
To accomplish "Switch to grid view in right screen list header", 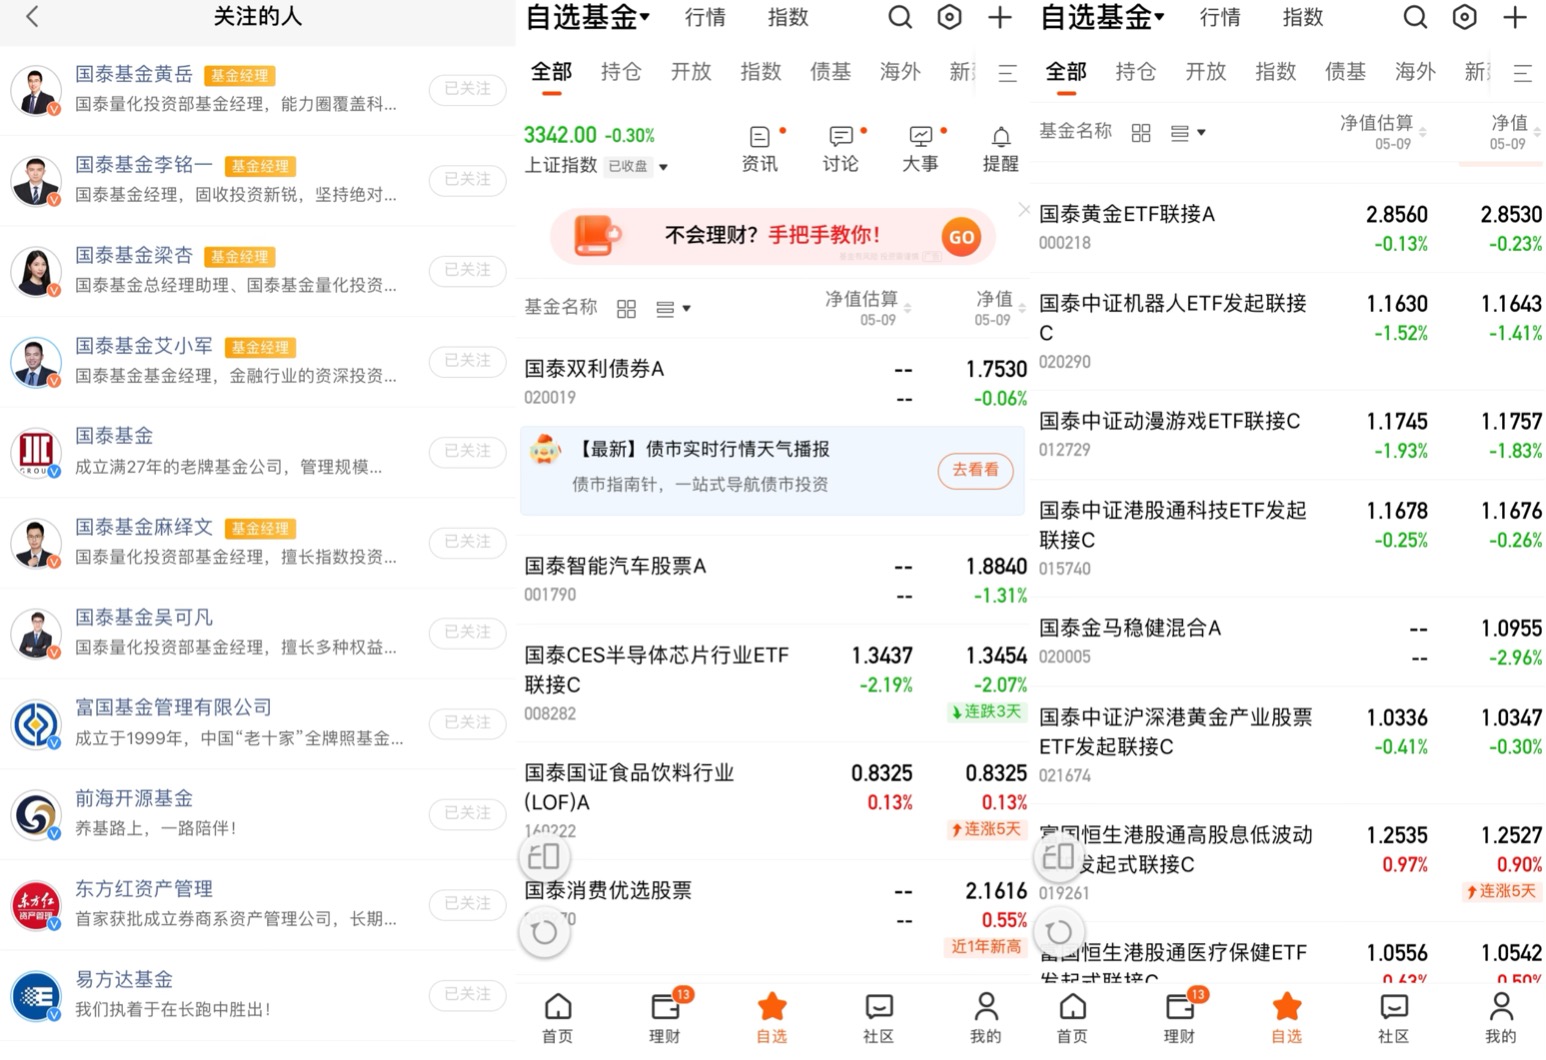I will point(1141,133).
